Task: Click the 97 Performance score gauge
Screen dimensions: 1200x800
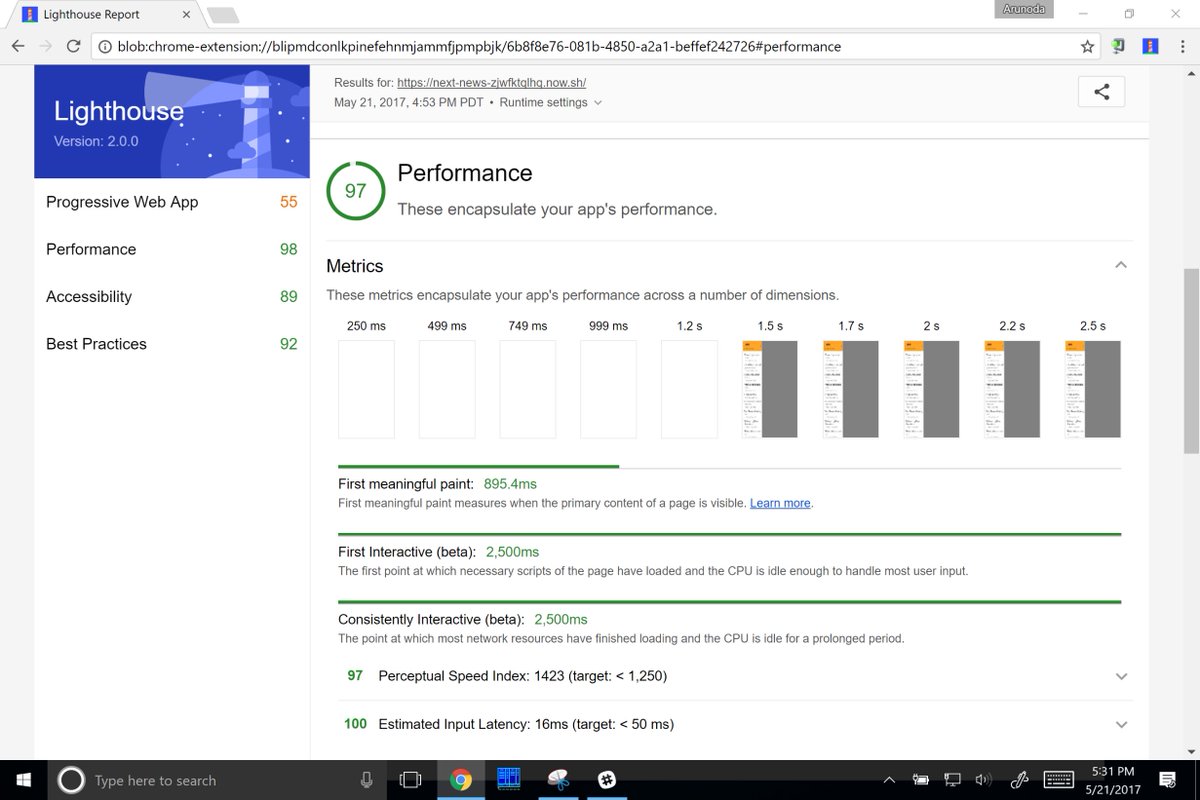Action: [356, 190]
